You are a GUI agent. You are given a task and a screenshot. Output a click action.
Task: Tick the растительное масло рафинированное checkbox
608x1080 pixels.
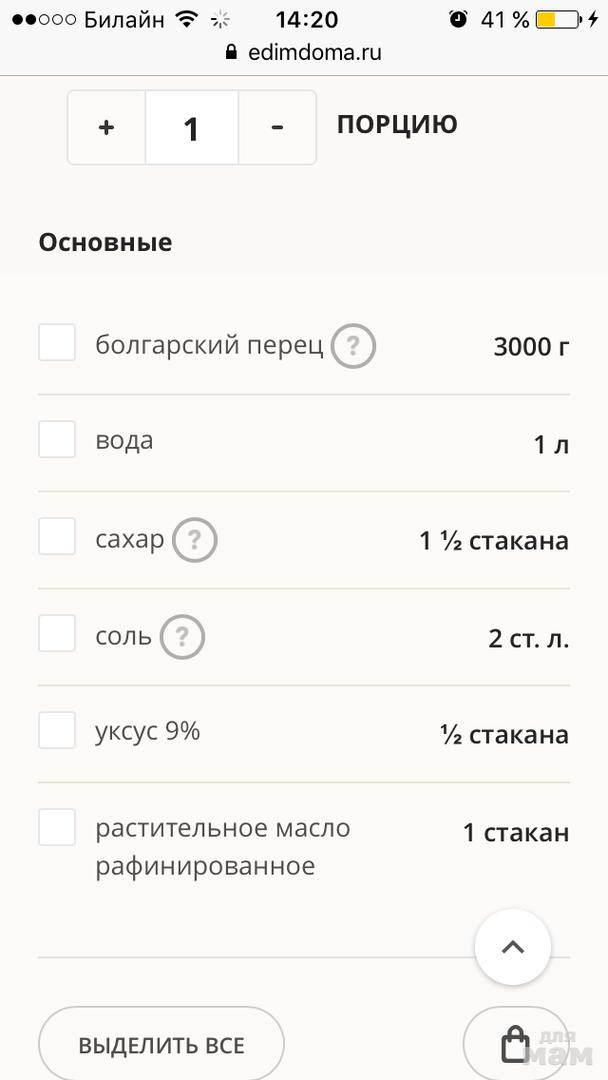pos(57,827)
